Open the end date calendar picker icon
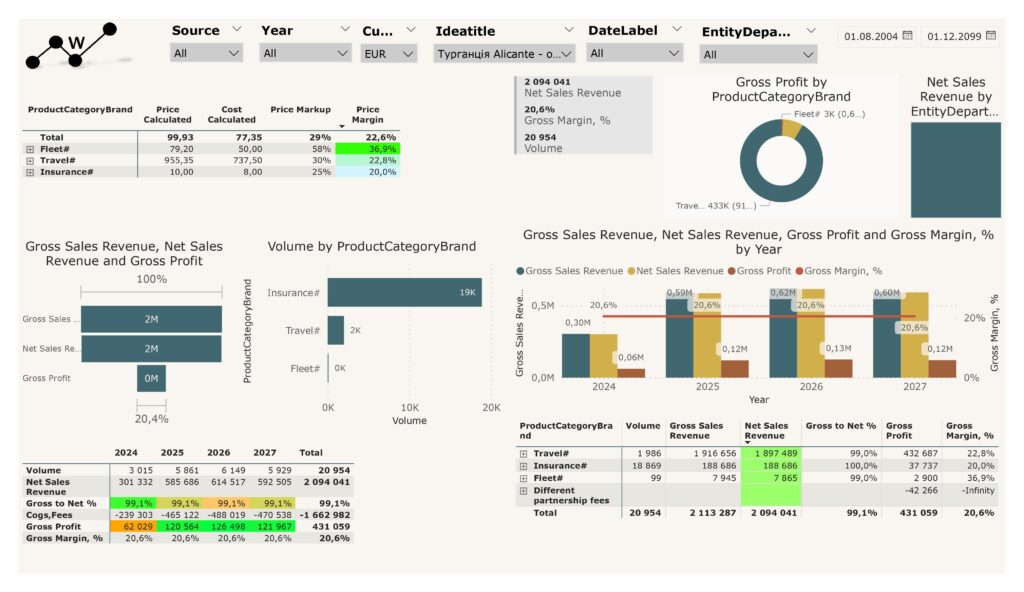The width and height of the screenshot is (1024, 592). pos(991,36)
